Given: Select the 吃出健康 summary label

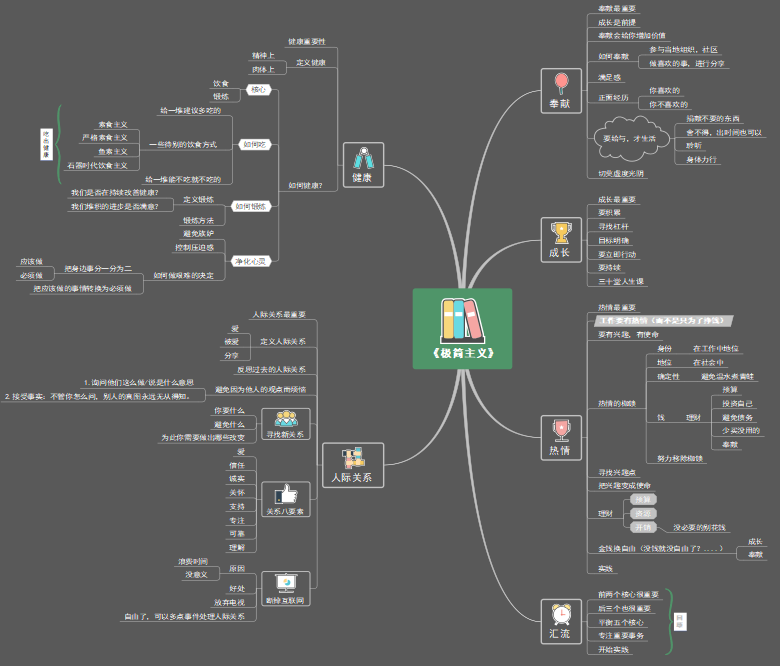Looking at the screenshot, I should tap(46, 143).
